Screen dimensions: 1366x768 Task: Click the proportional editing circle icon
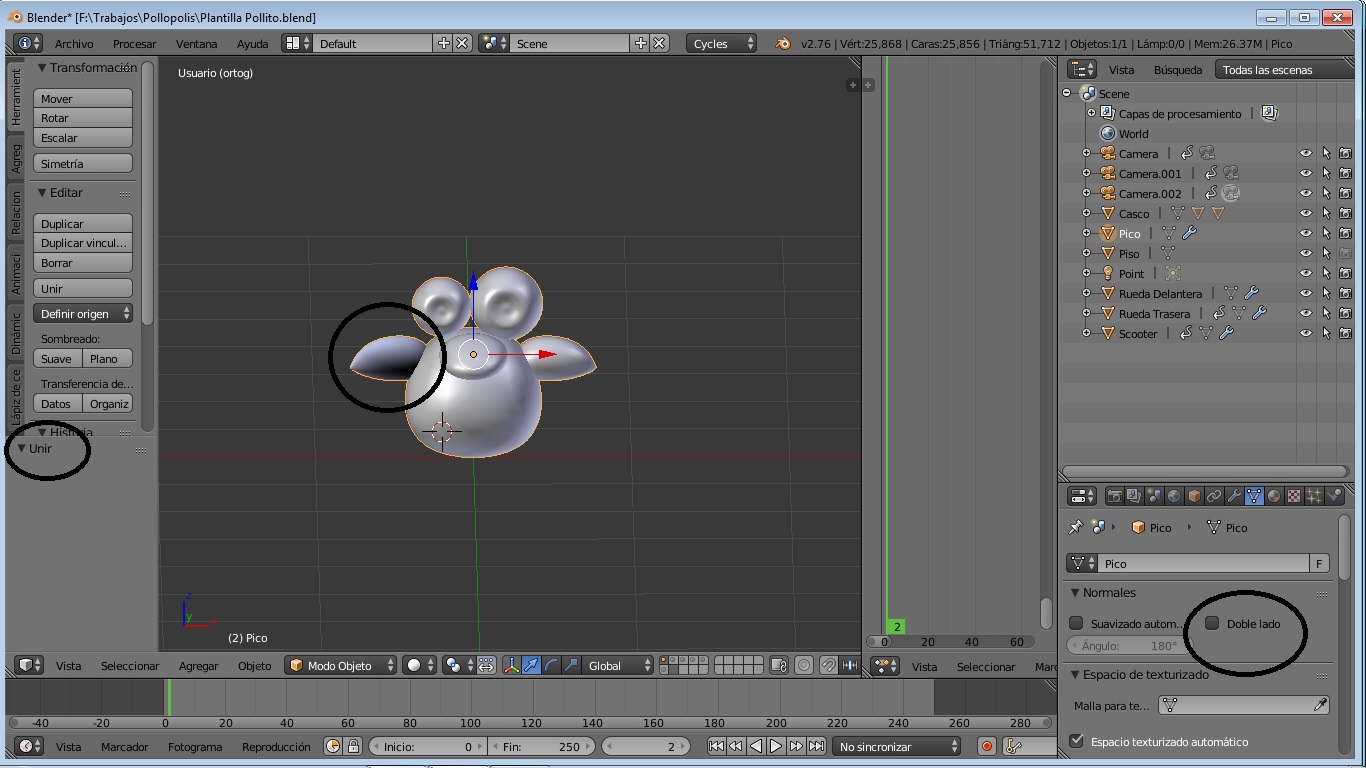coord(804,665)
